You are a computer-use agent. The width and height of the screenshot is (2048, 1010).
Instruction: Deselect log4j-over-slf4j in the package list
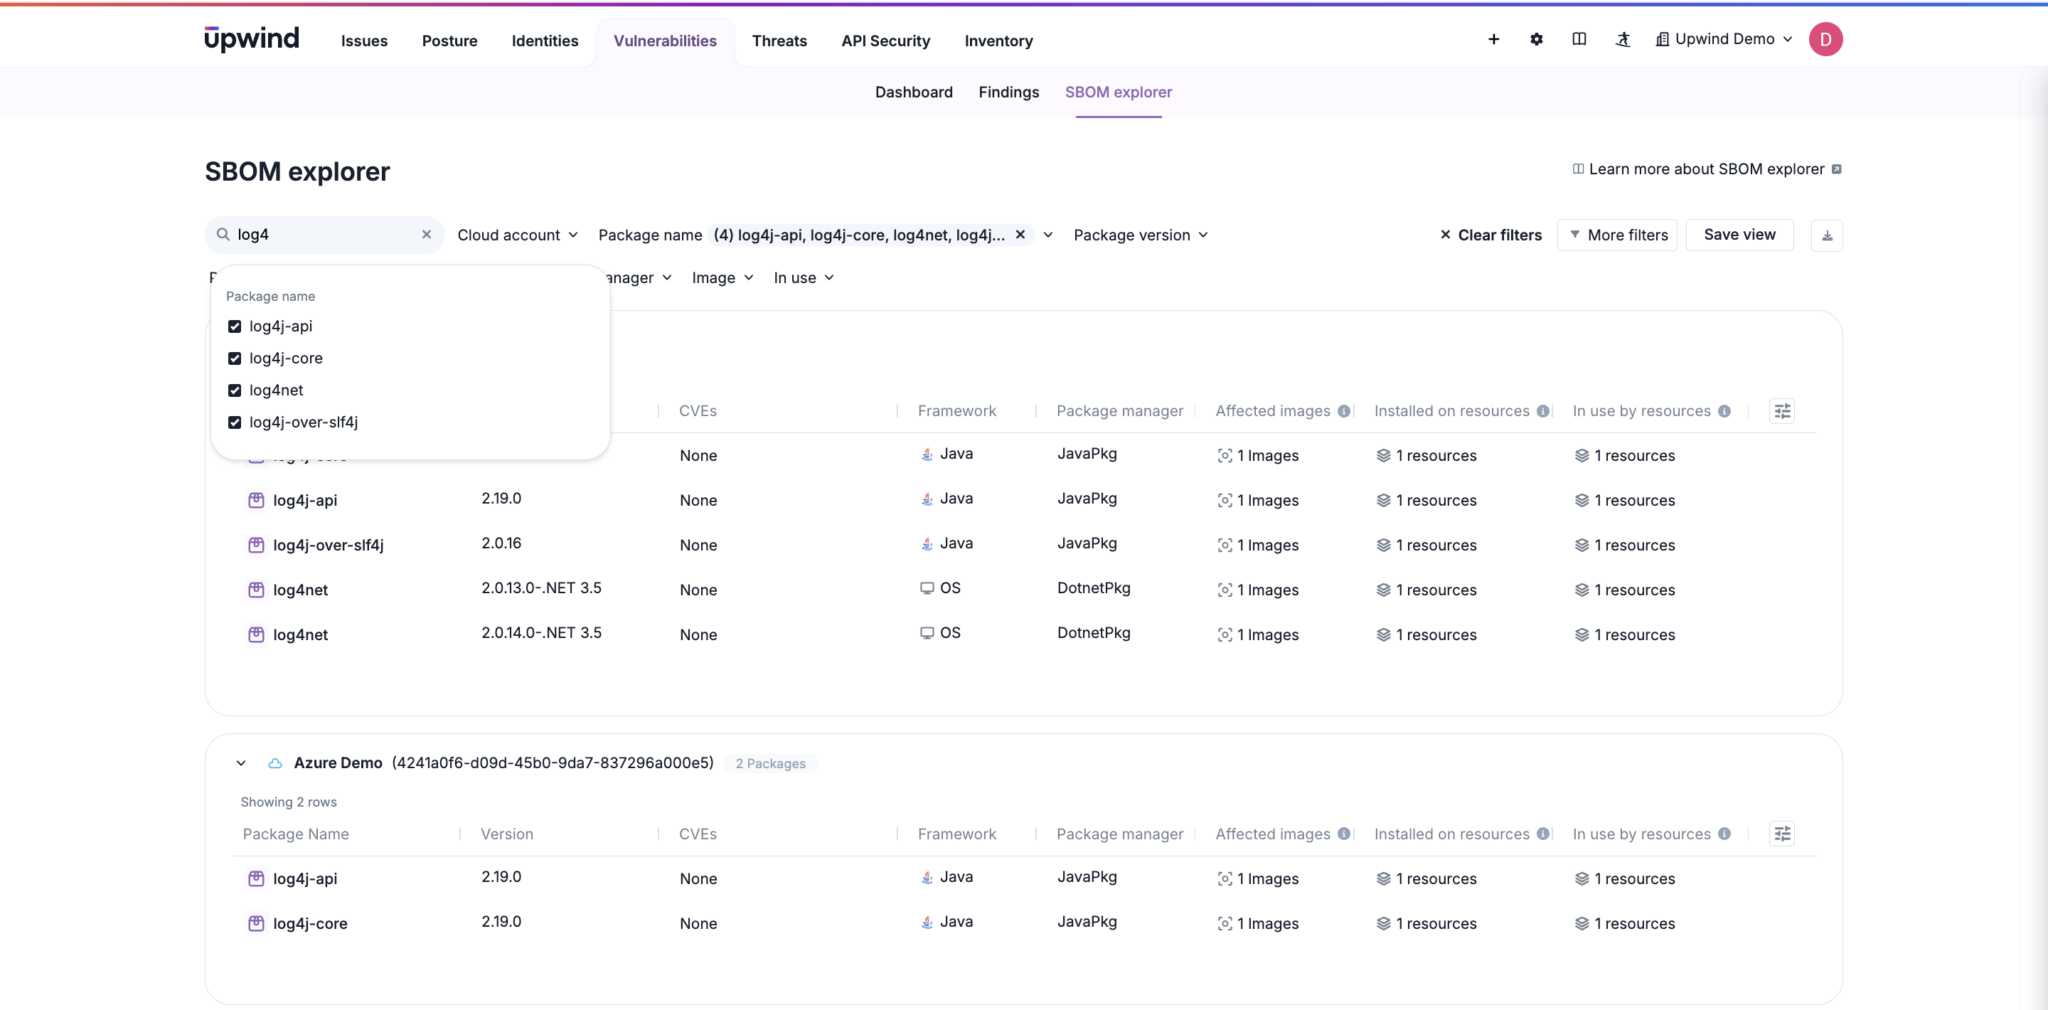coord(234,422)
